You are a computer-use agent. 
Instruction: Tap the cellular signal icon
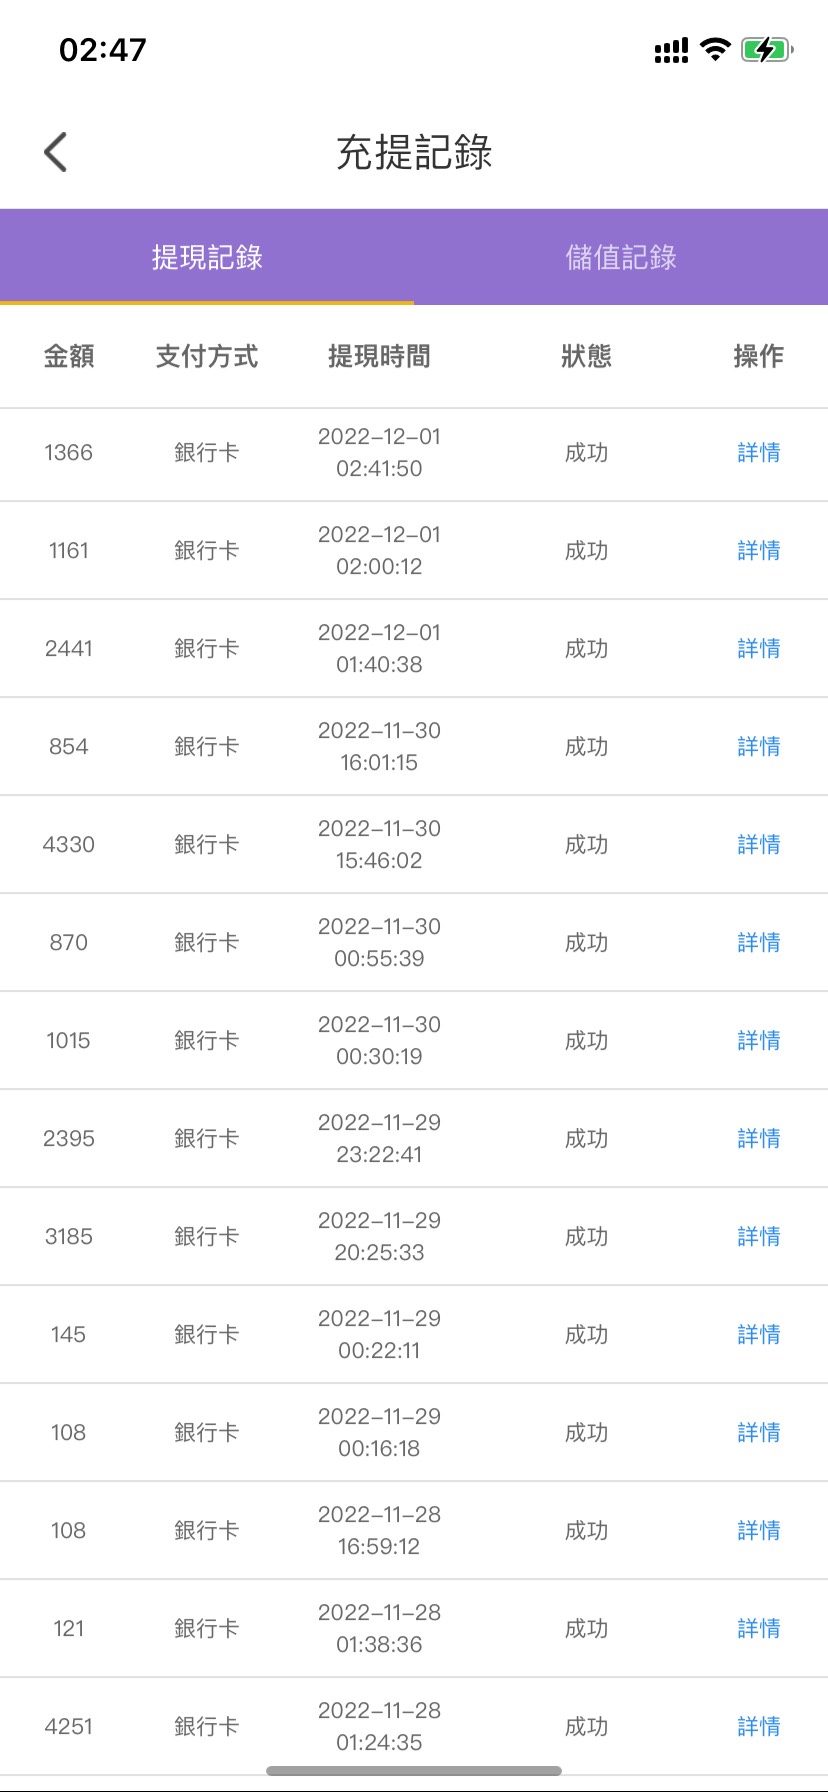click(671, 51)
